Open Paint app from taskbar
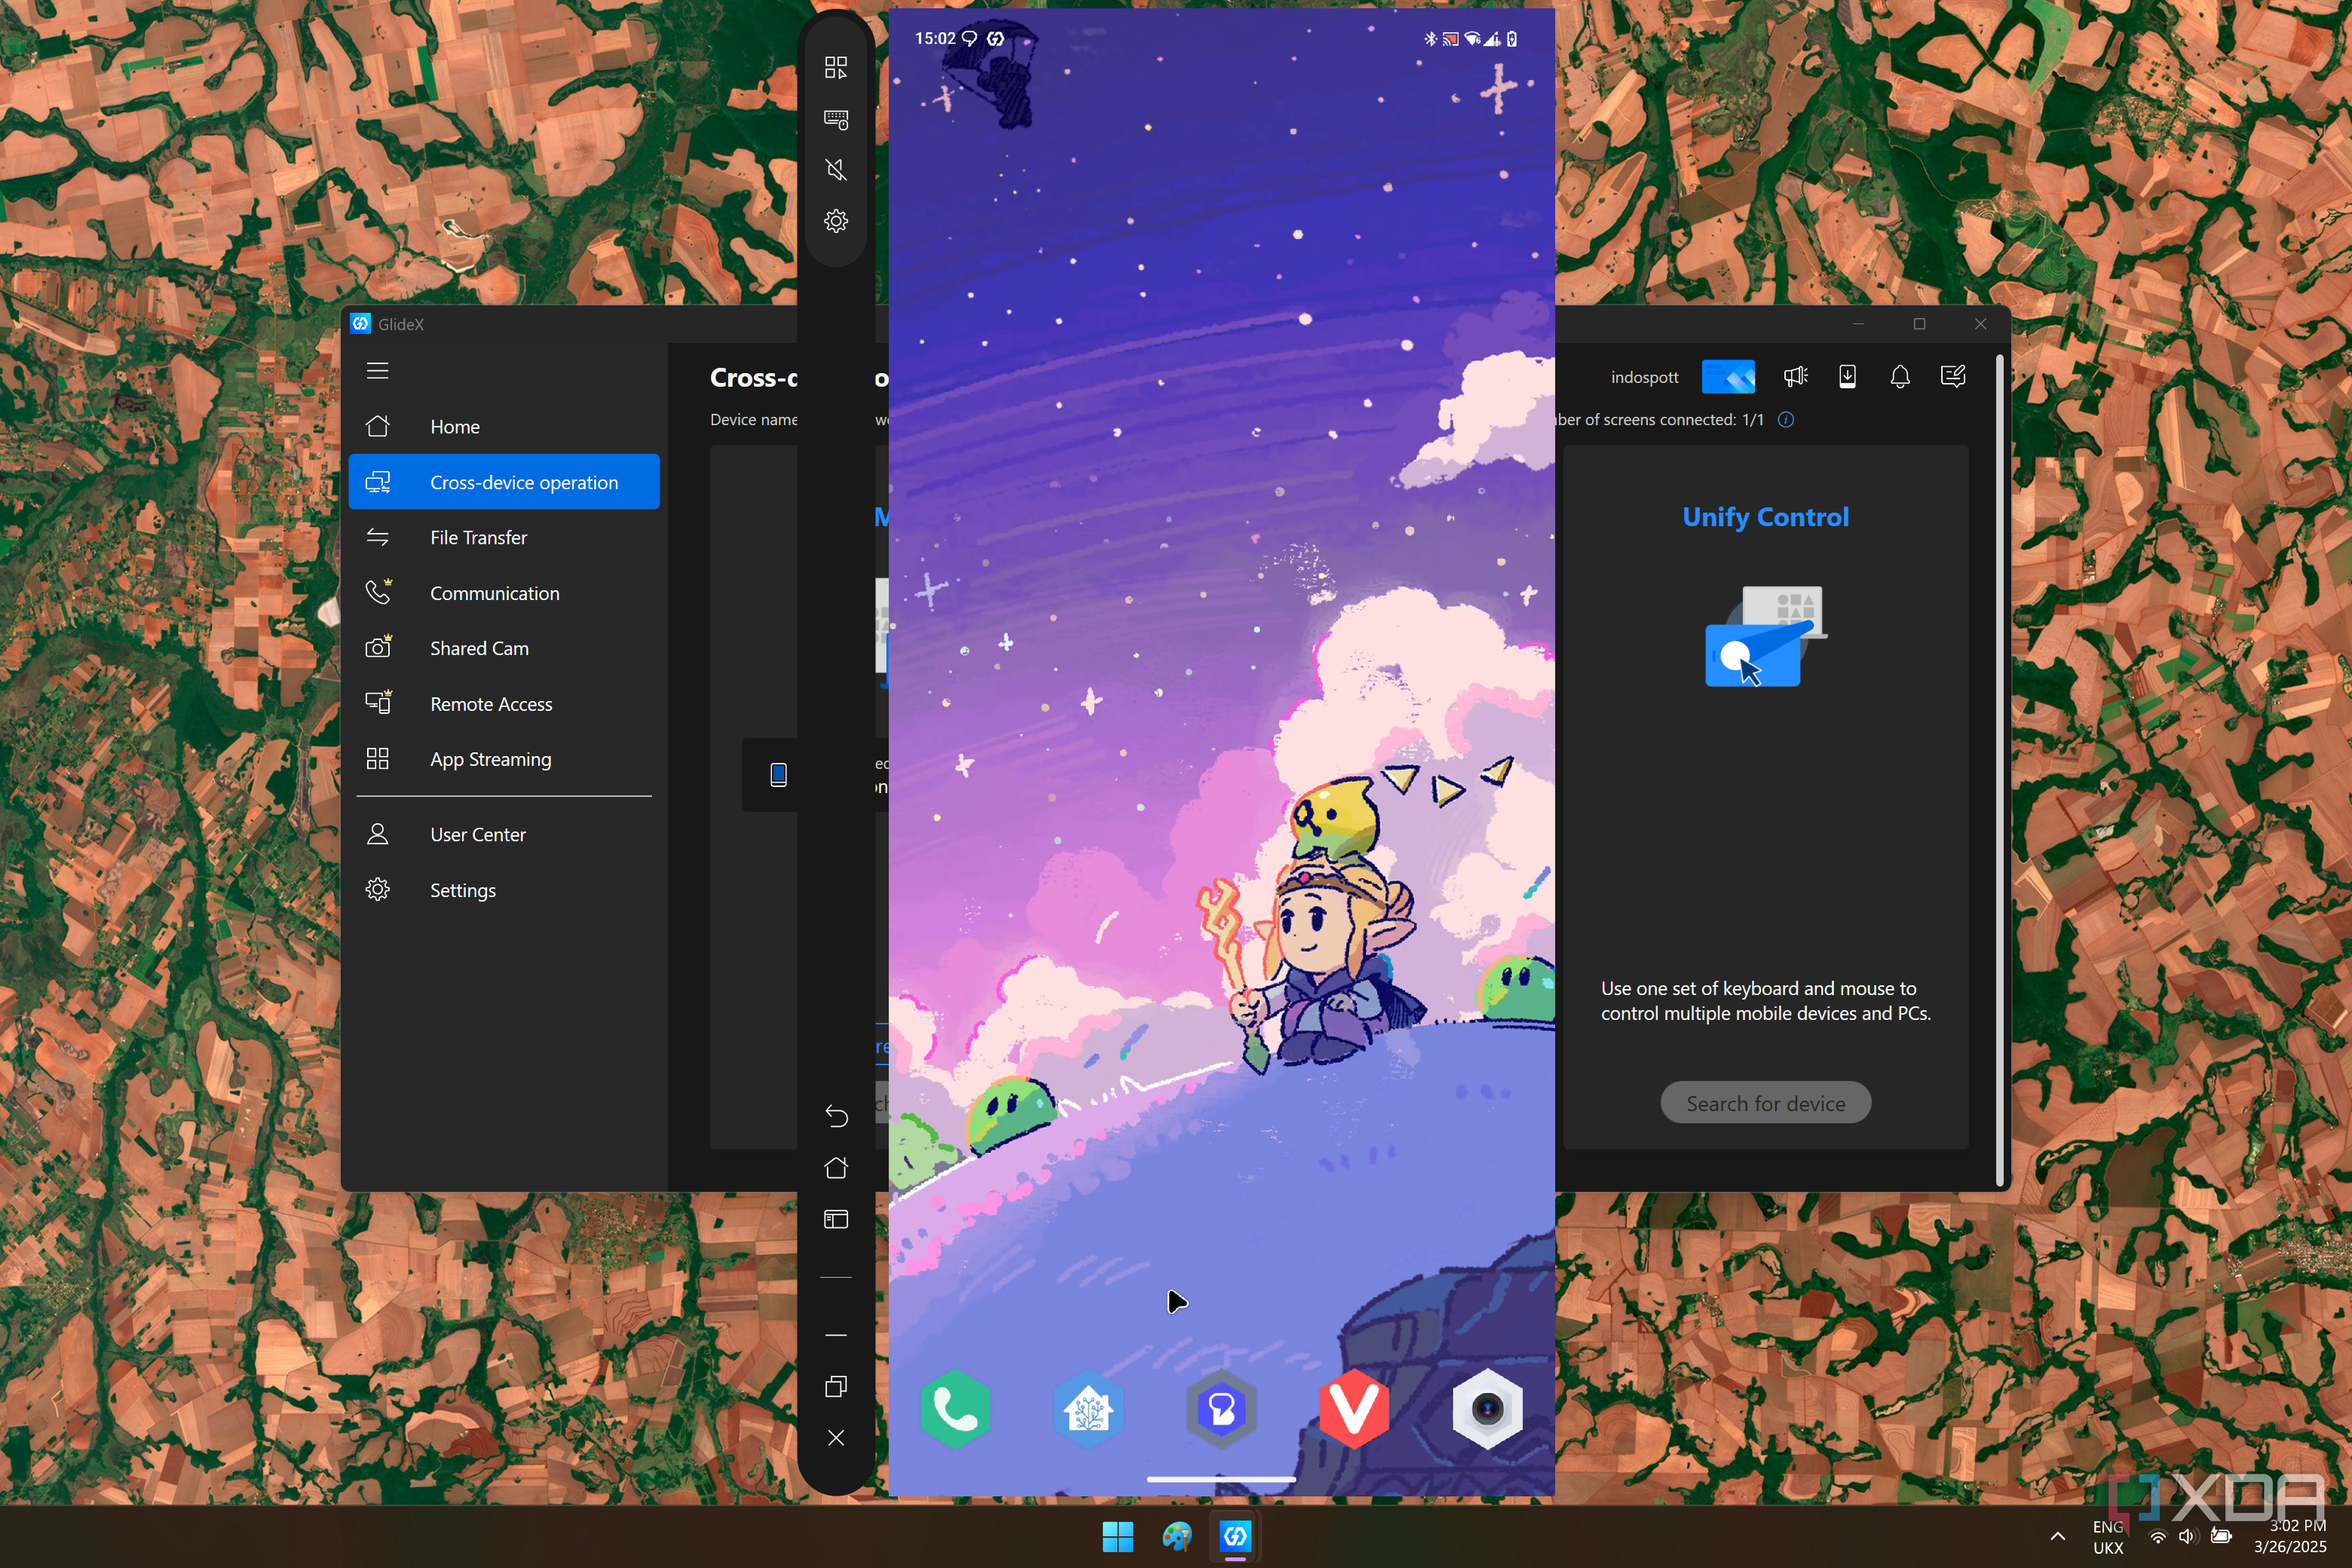2352x1568 pixels. [x=1177, y=1536]
